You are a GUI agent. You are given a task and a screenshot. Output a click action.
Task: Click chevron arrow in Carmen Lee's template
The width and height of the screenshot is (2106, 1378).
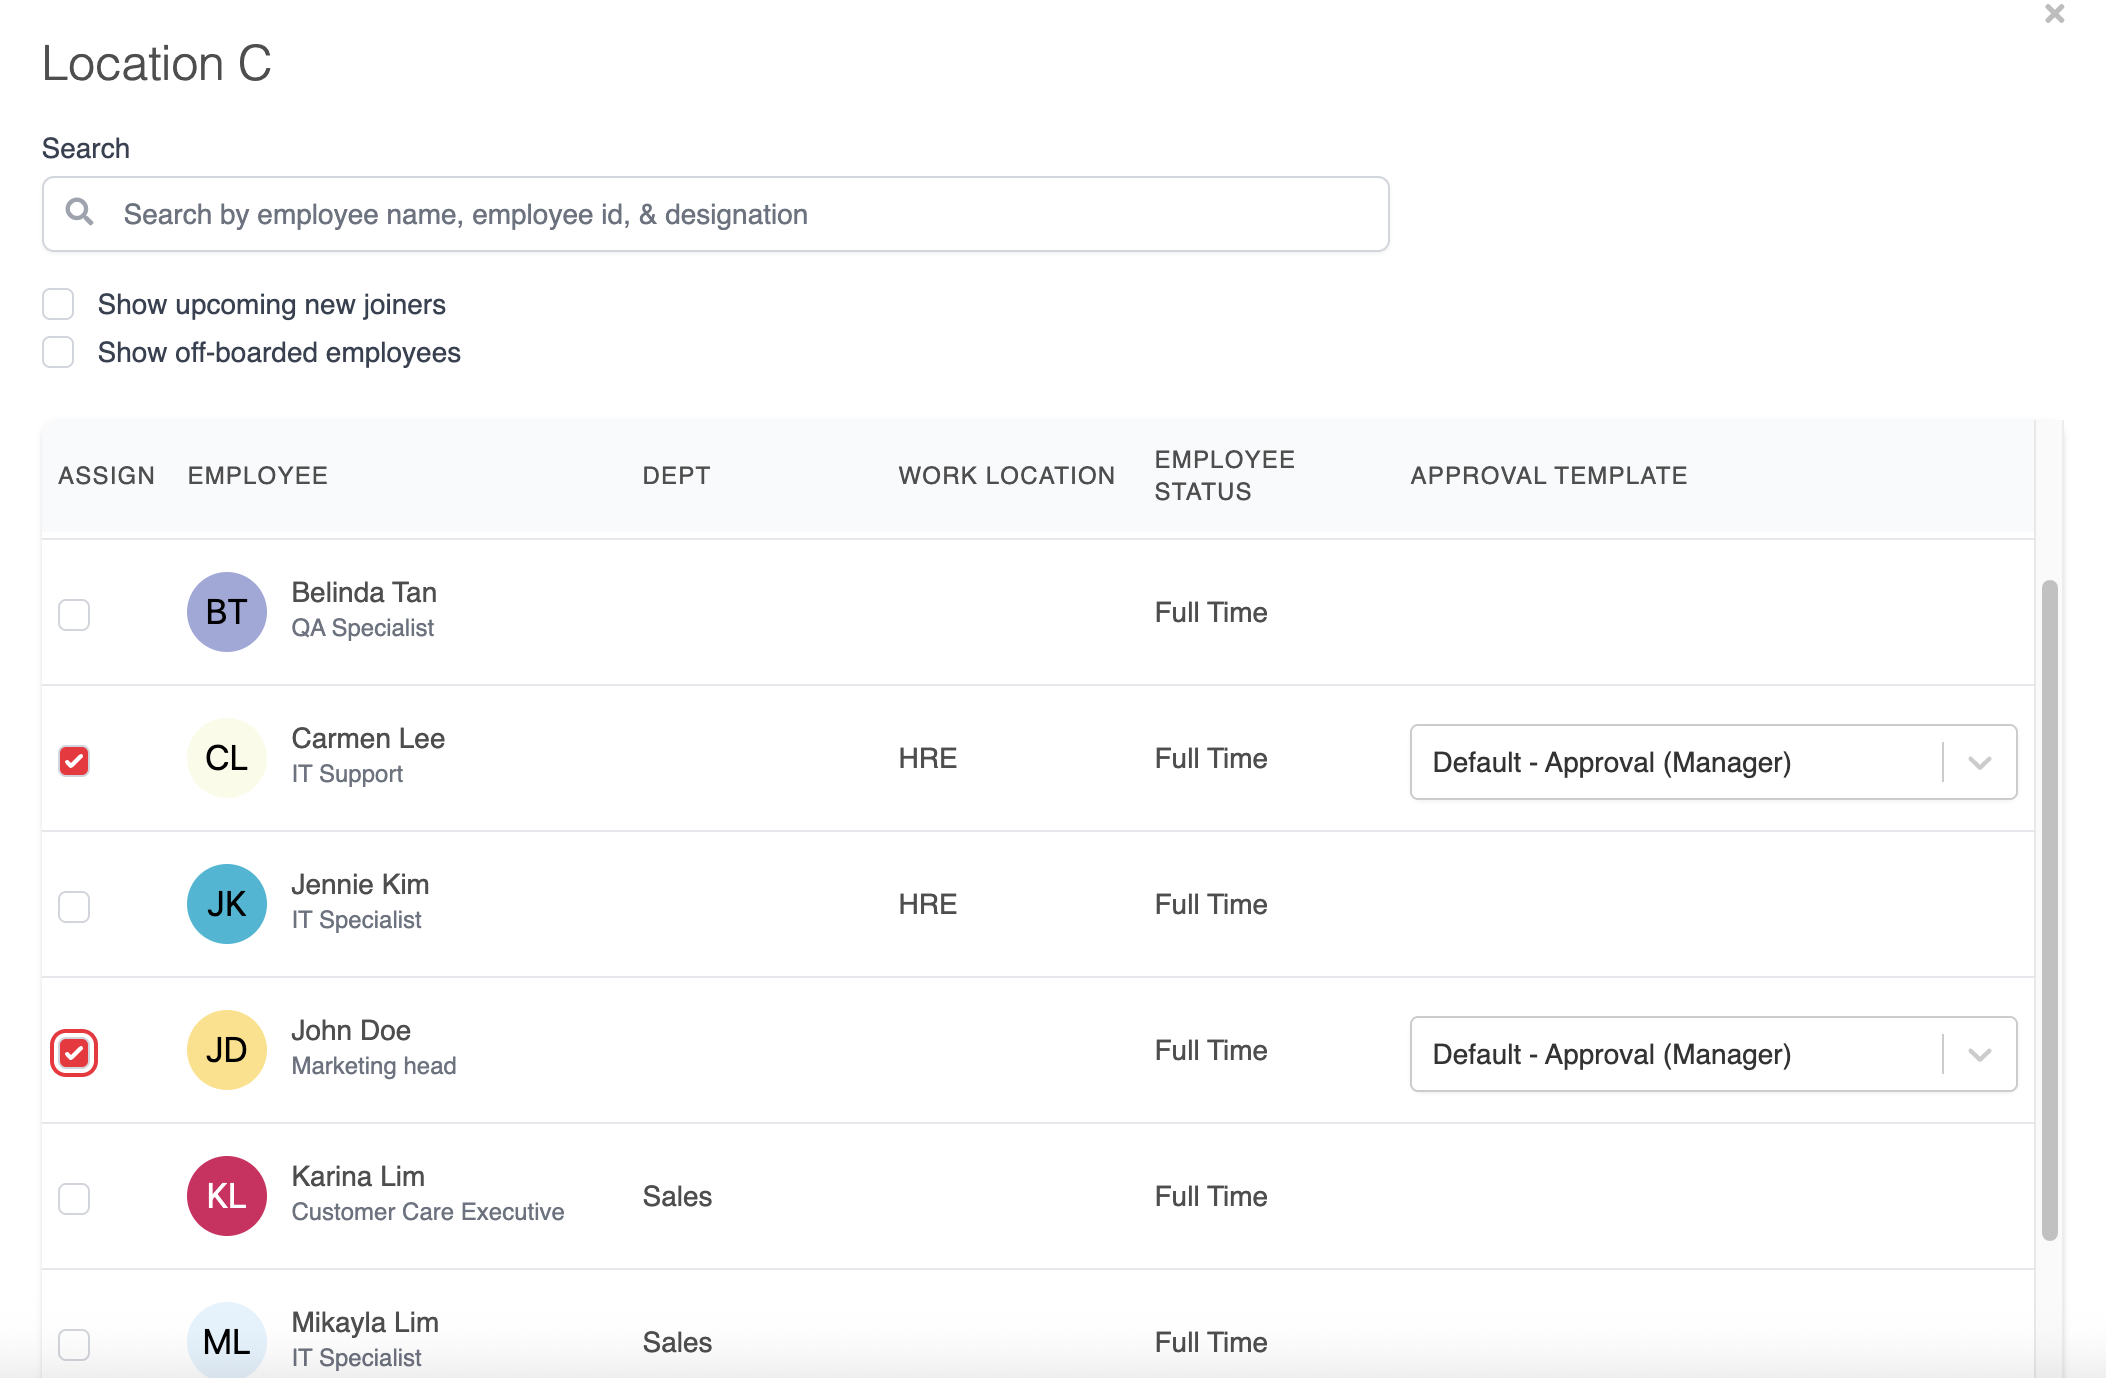pyautogui.click(x=1979, y=762)
